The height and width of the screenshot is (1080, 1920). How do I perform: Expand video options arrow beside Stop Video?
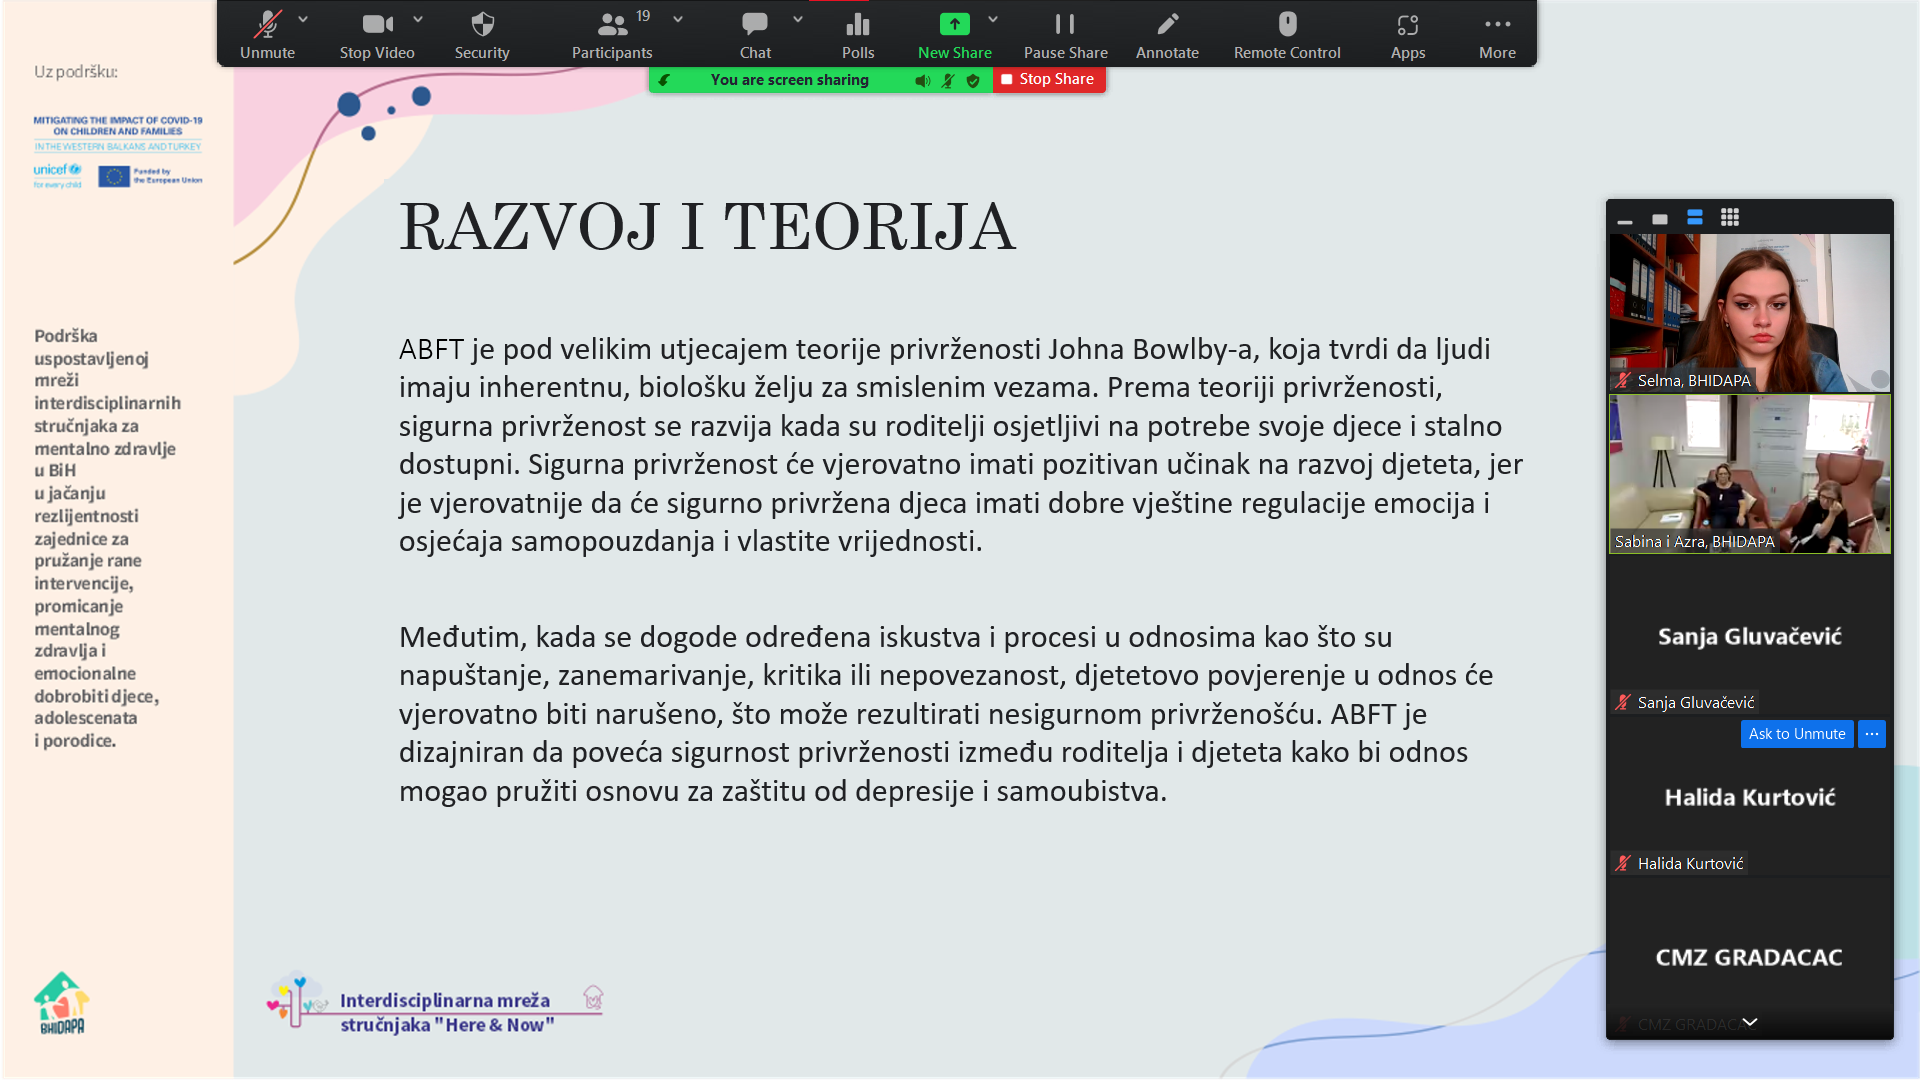point(418,19)
